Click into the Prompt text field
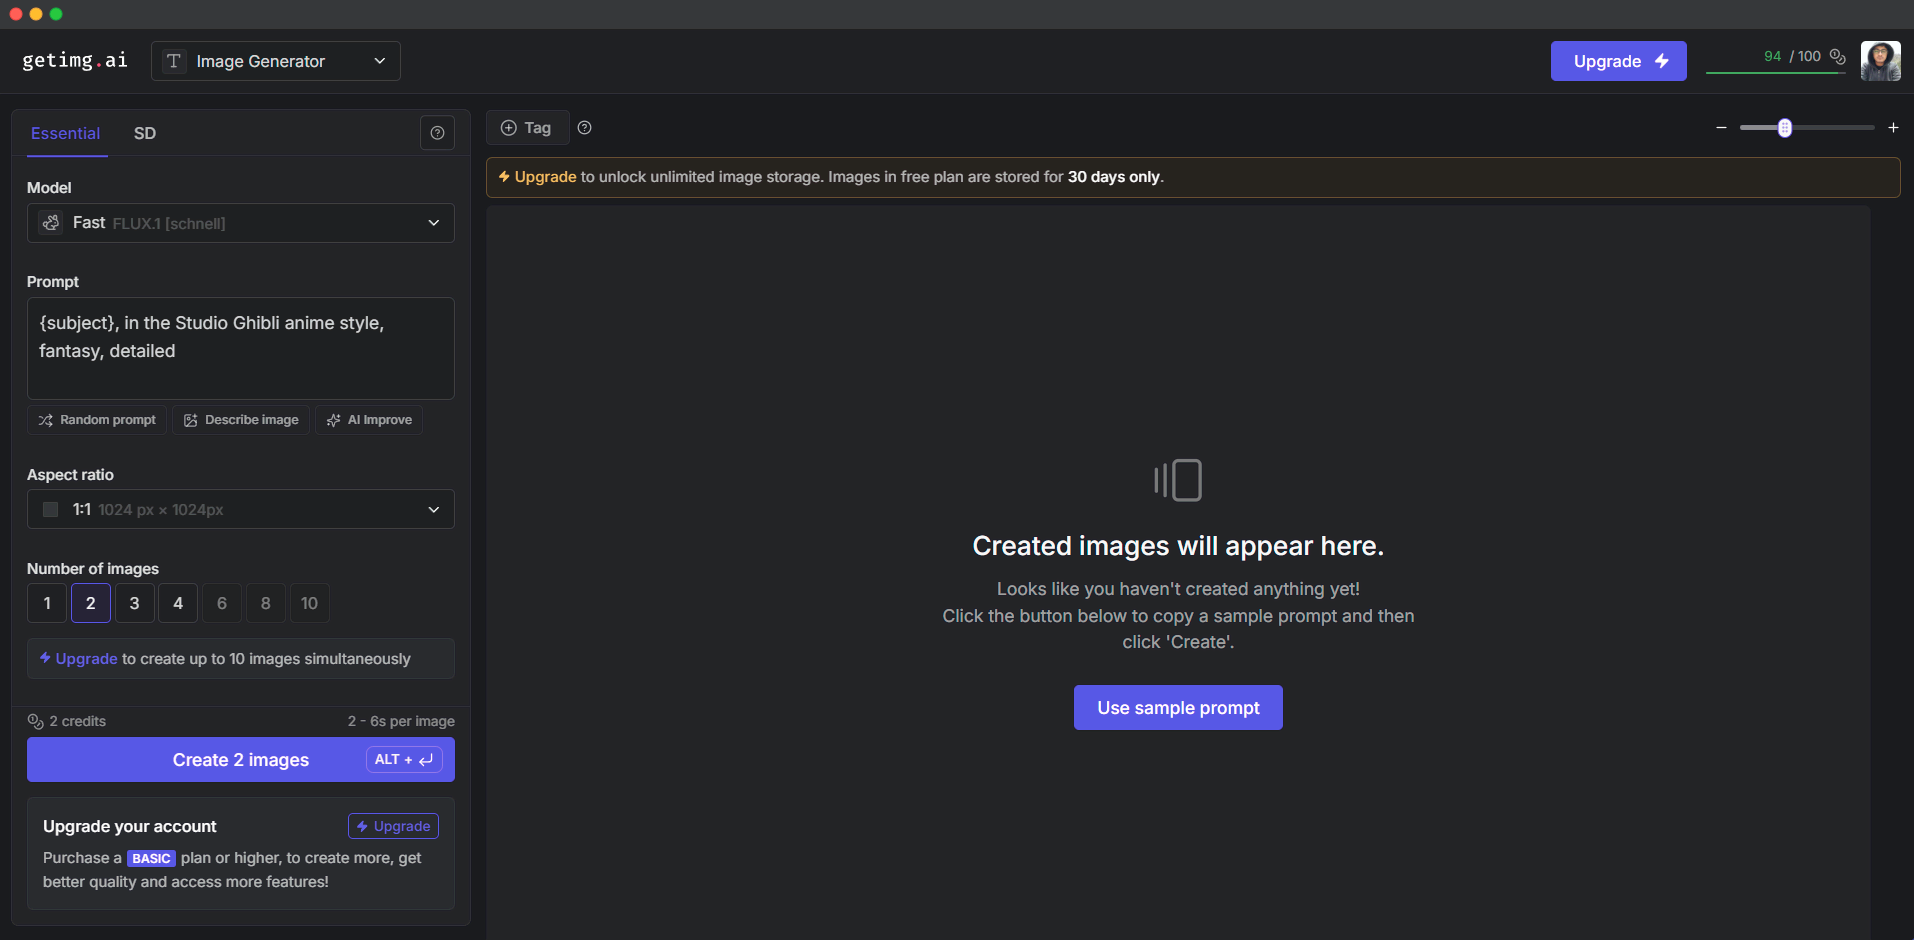The image size is (1914, 940). point(241,348)
